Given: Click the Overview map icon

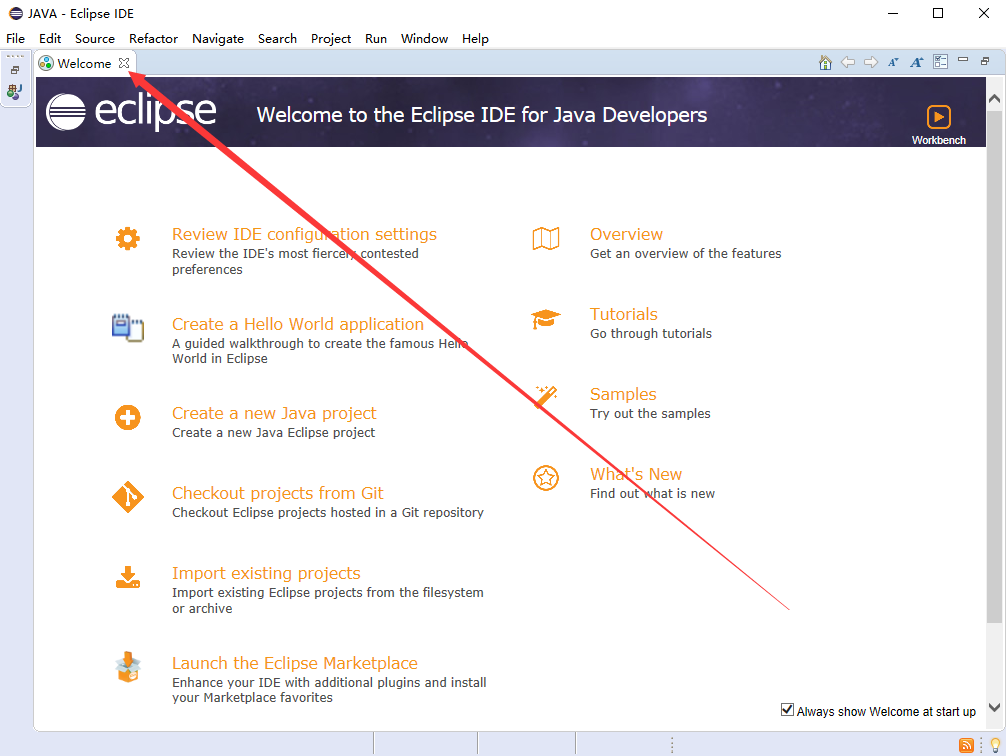Looking at the screenshot, I should (546, 238).
